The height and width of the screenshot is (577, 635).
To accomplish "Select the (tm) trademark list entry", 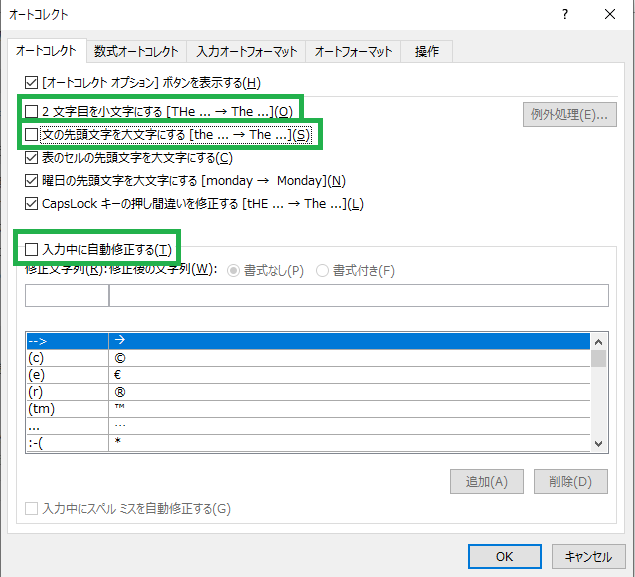I will click(x=308, y=409).
